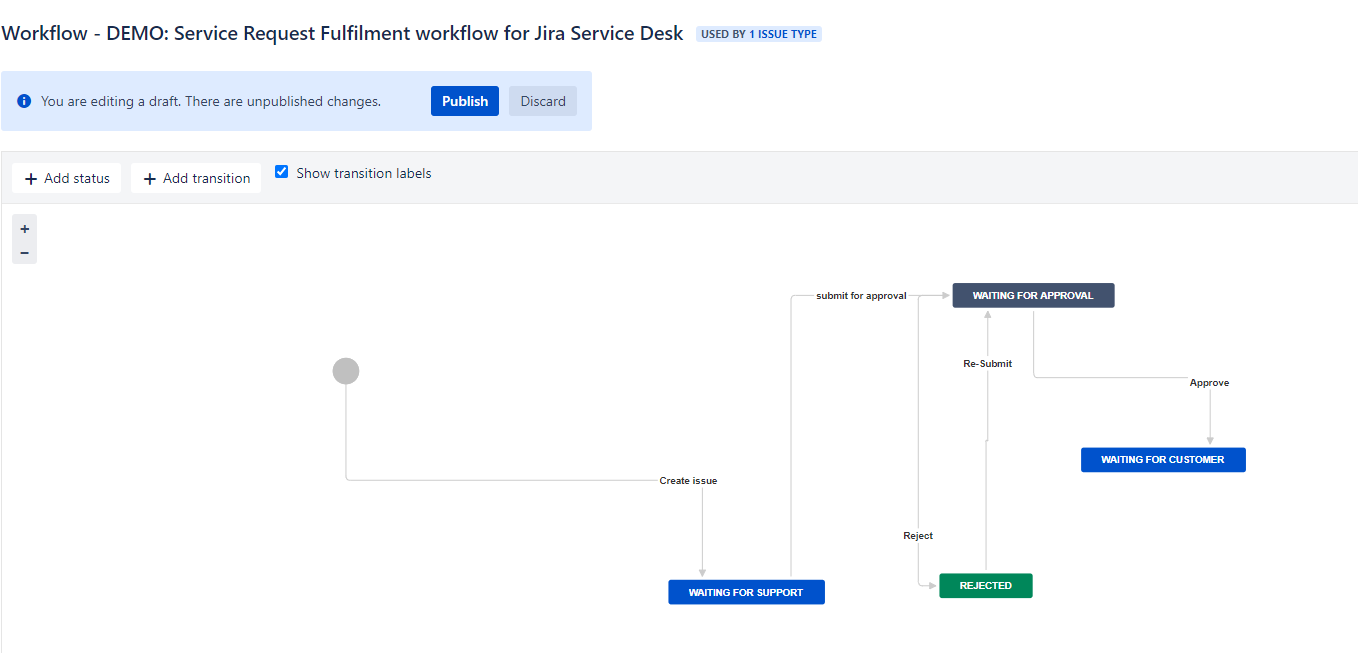Select the Waiting for Support status

pyautogui.click(x=746, y=592)
